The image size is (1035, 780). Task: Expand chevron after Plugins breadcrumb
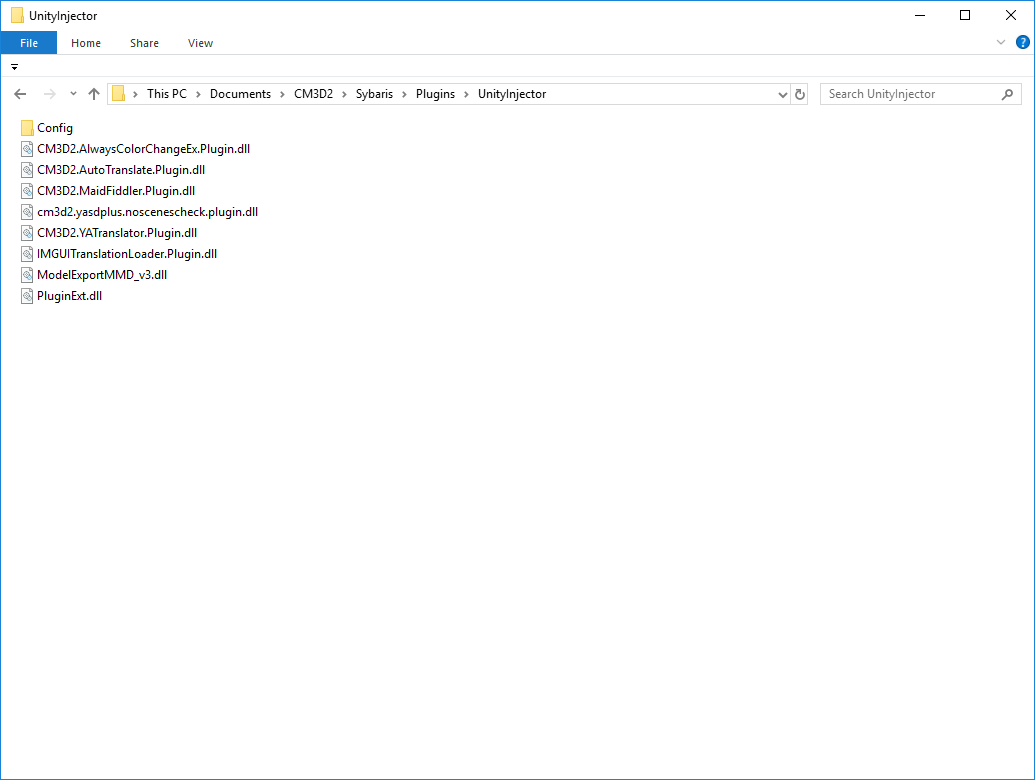click(x=466, y=94)
